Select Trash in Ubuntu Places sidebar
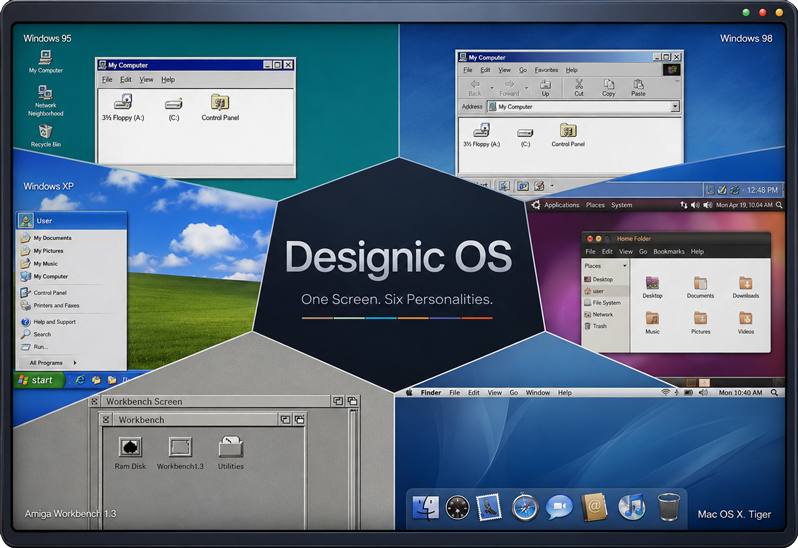 595,326
